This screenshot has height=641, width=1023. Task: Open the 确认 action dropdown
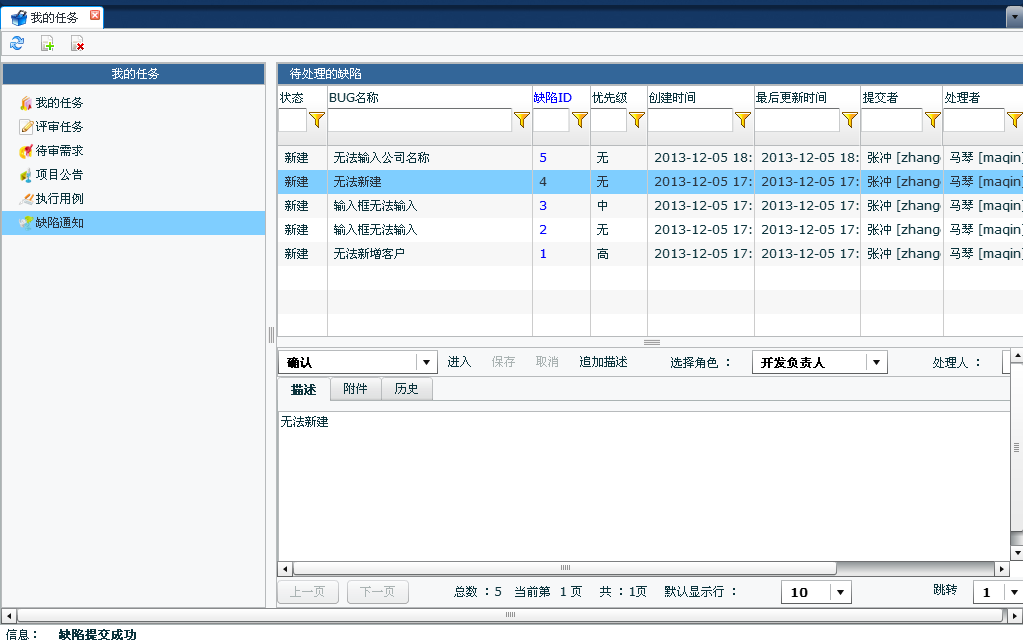pyautogui.click(x=427, y=362)
